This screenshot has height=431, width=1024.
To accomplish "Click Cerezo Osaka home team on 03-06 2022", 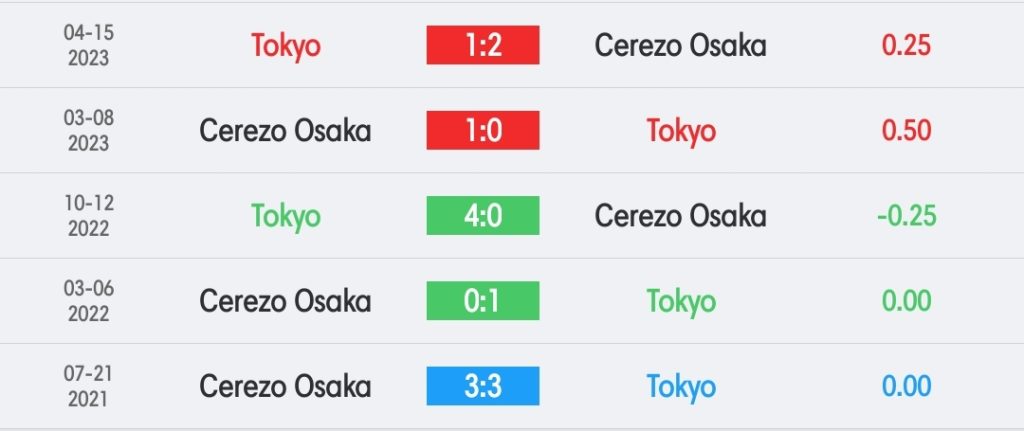I will pyautogui.click(x=285, y=301).
